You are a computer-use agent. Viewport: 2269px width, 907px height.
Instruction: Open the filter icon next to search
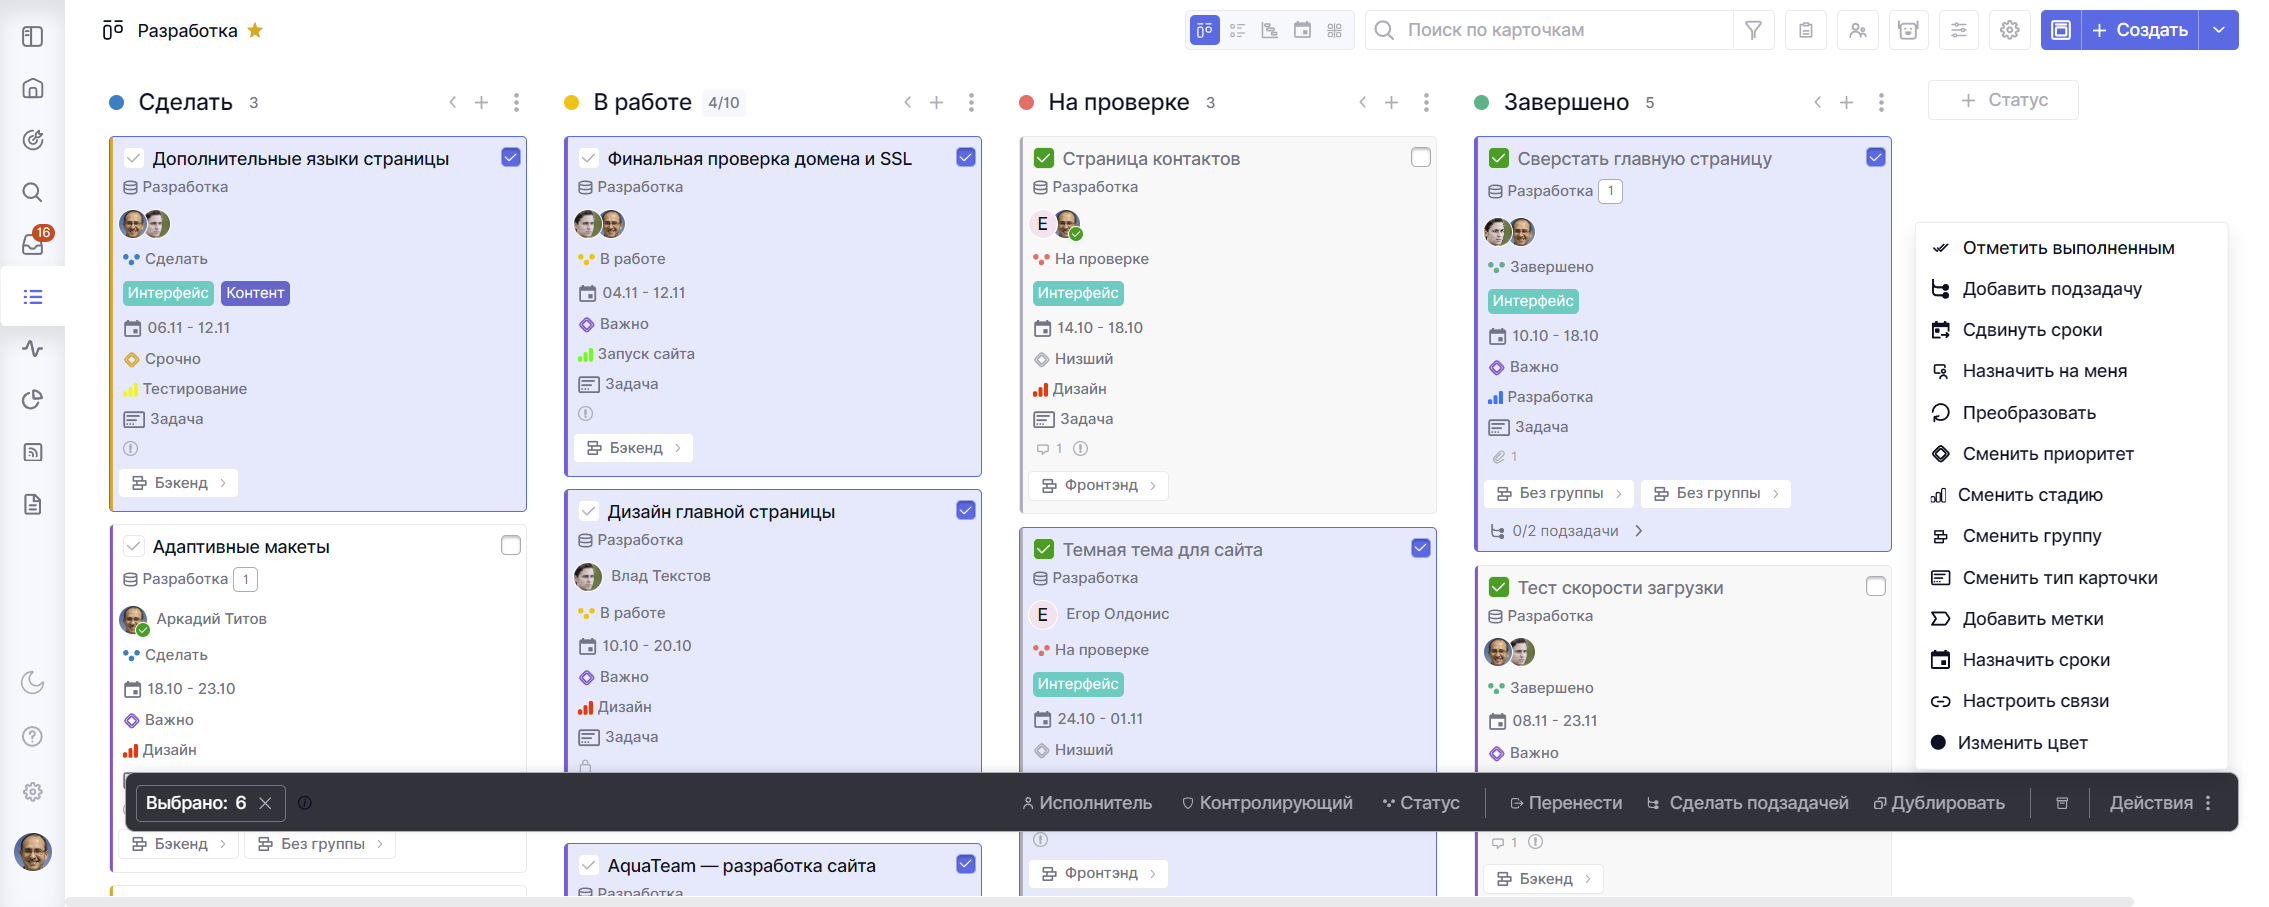1753,30
